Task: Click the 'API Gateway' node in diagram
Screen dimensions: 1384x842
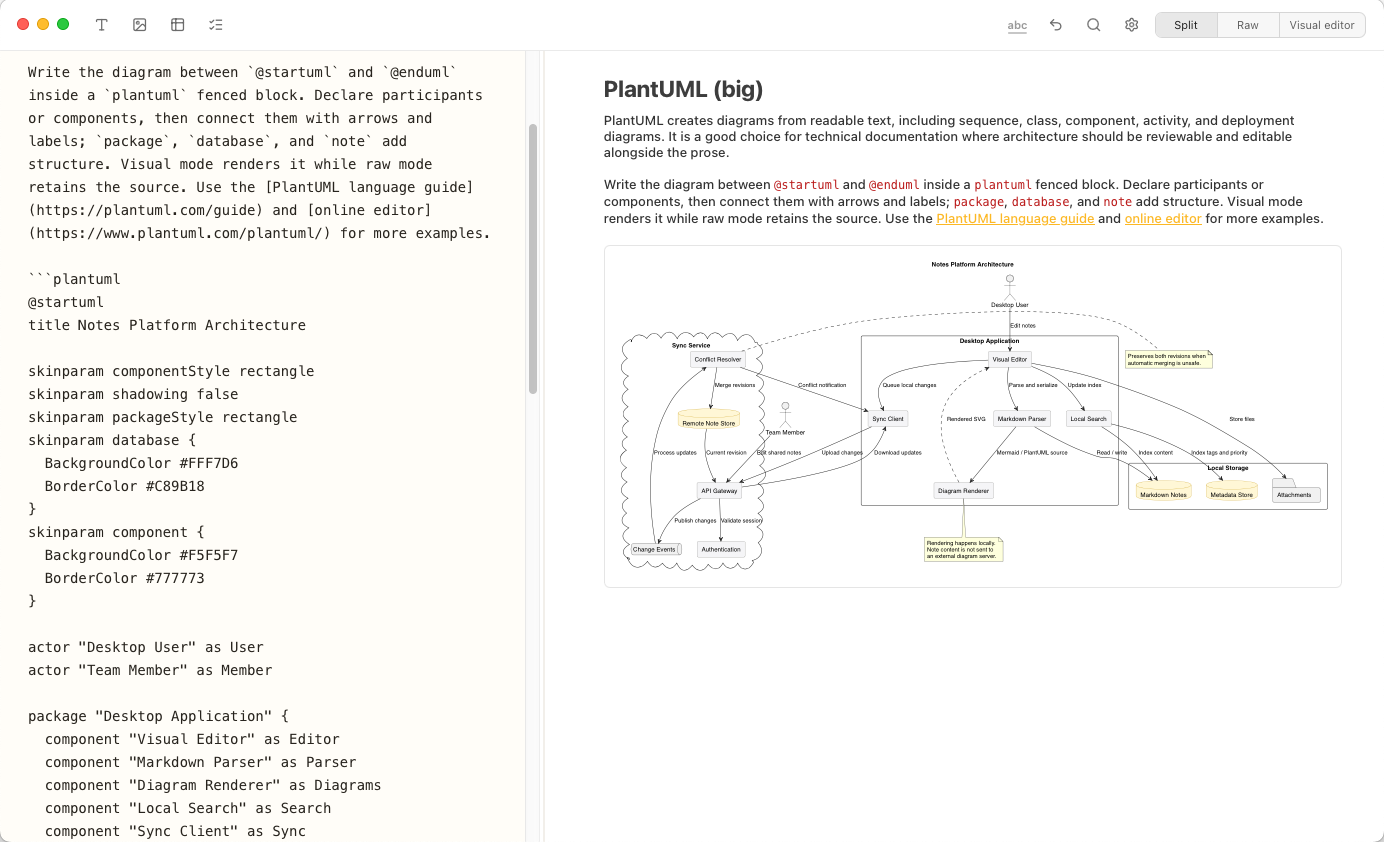Action: coord(719,491)
